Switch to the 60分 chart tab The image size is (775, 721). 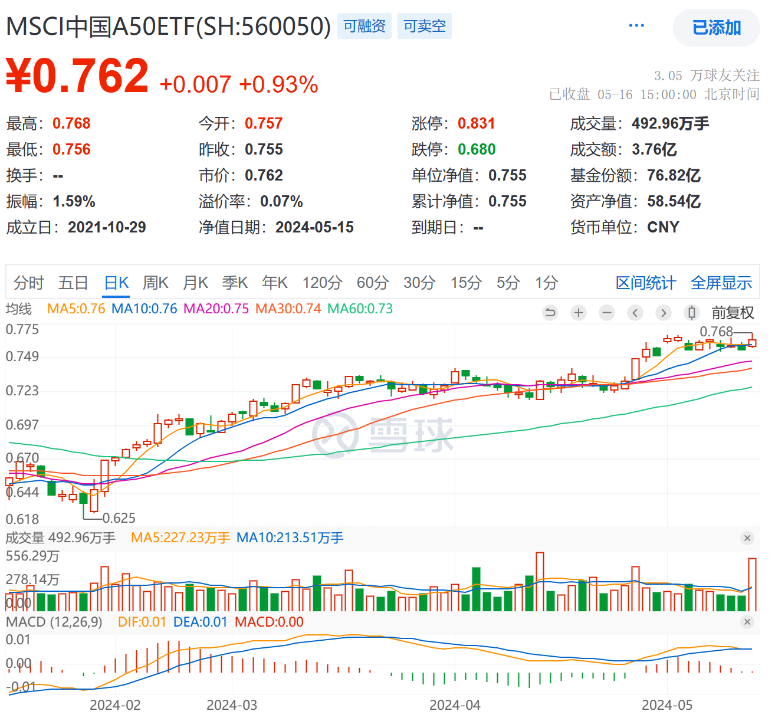(373, 283)
